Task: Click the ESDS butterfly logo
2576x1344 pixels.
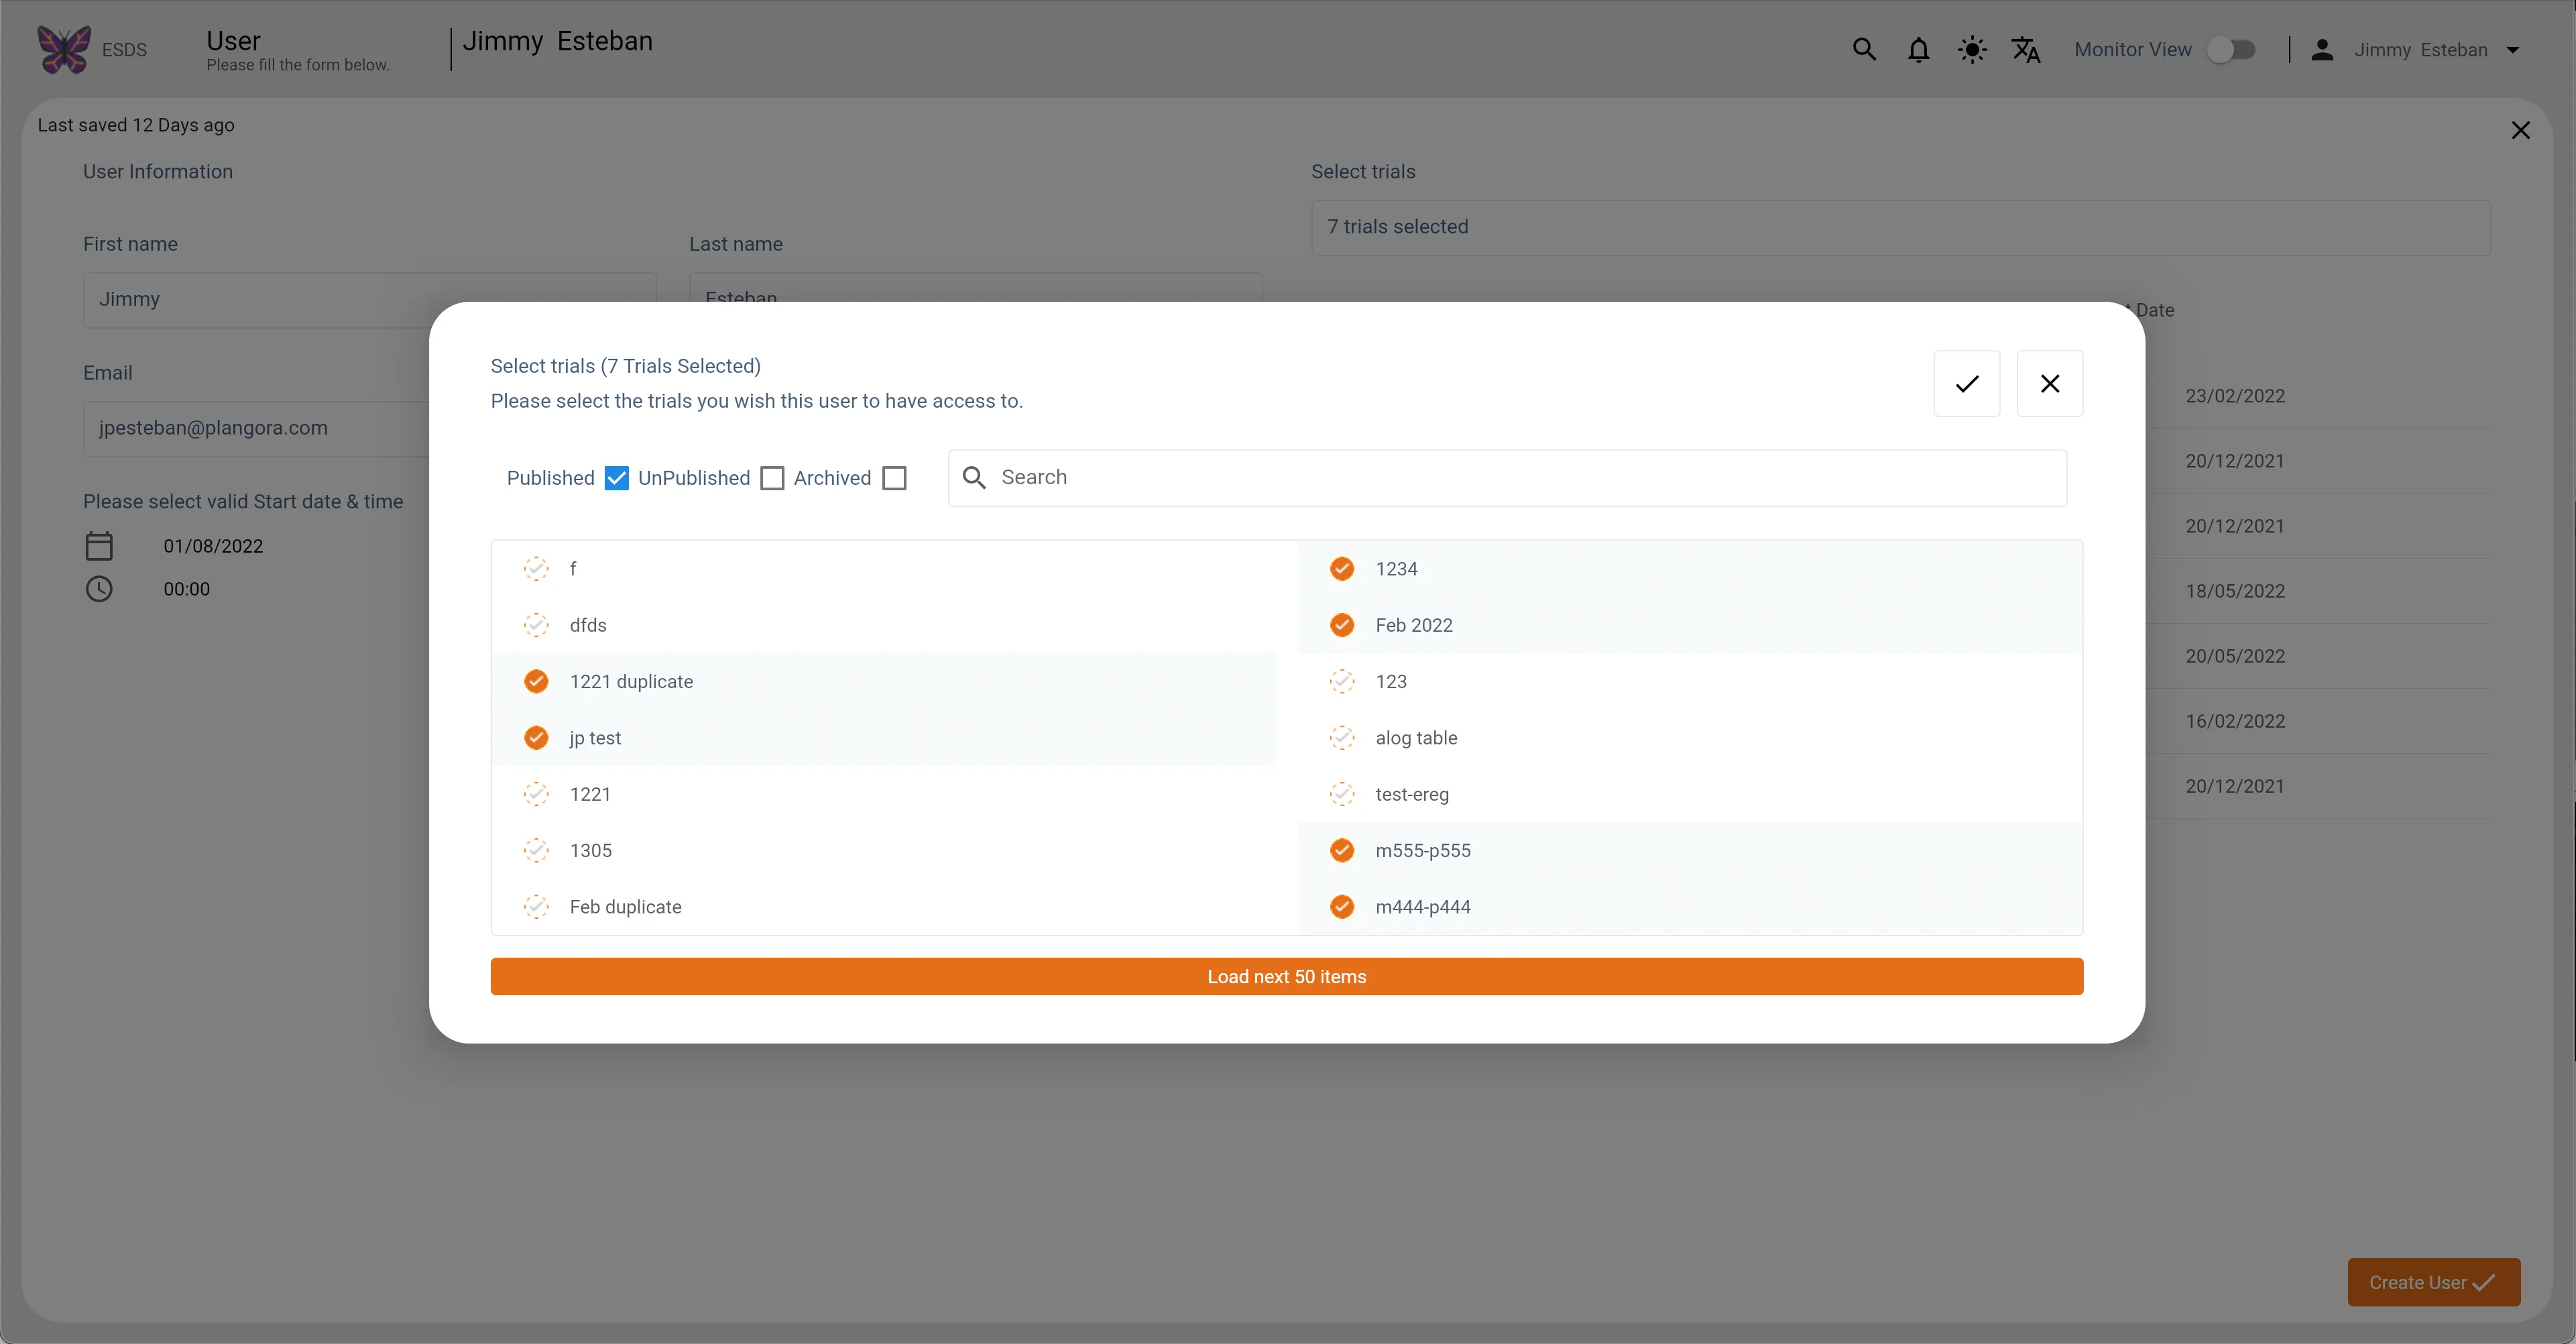Action: point(64,50)
